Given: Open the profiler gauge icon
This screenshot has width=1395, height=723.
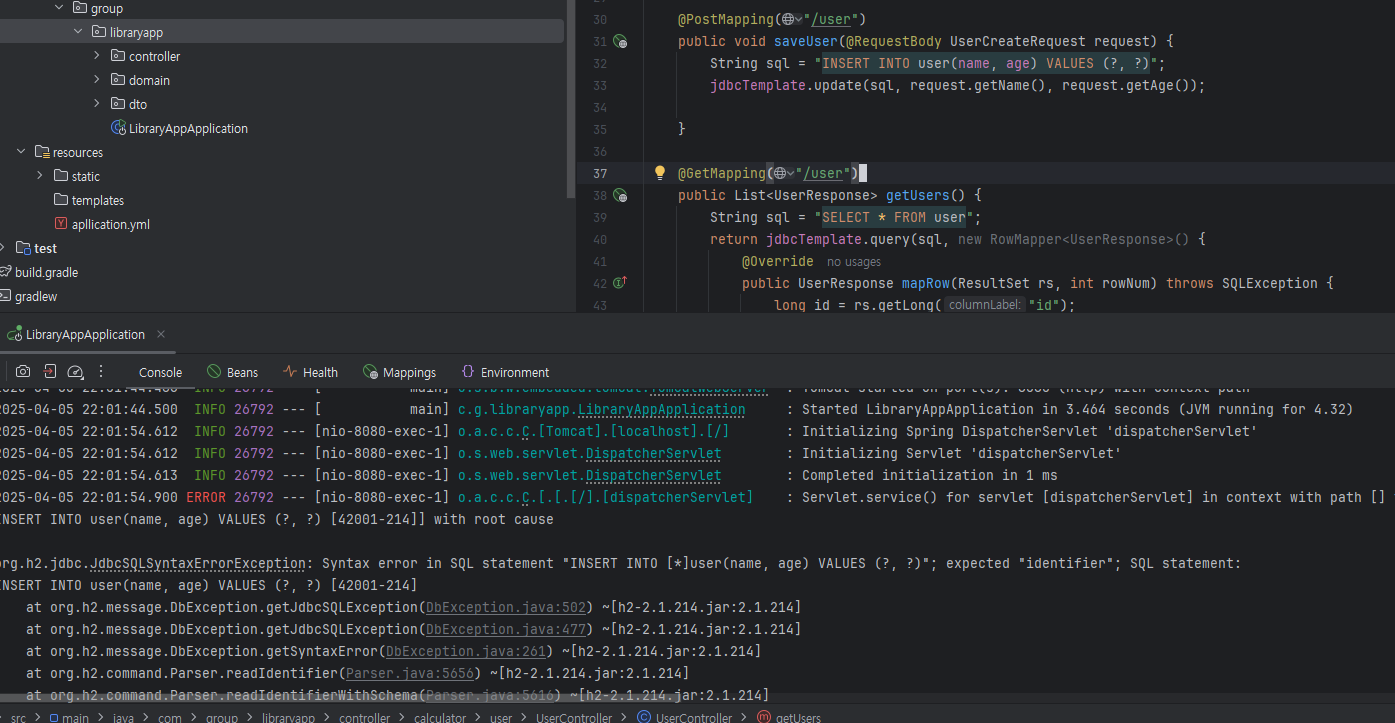Looking at the screenshot, I should (75, 371).
